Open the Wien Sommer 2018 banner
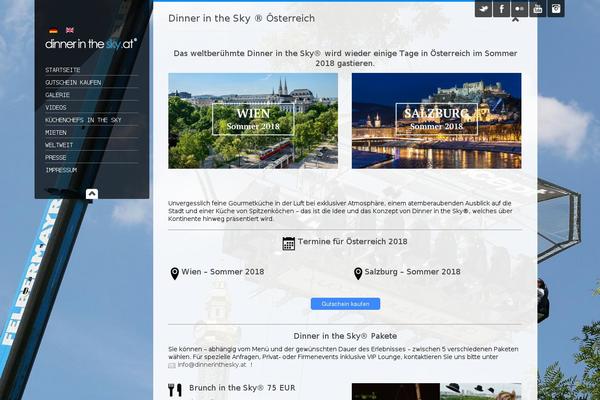600x400 pixels. point(253,121)
